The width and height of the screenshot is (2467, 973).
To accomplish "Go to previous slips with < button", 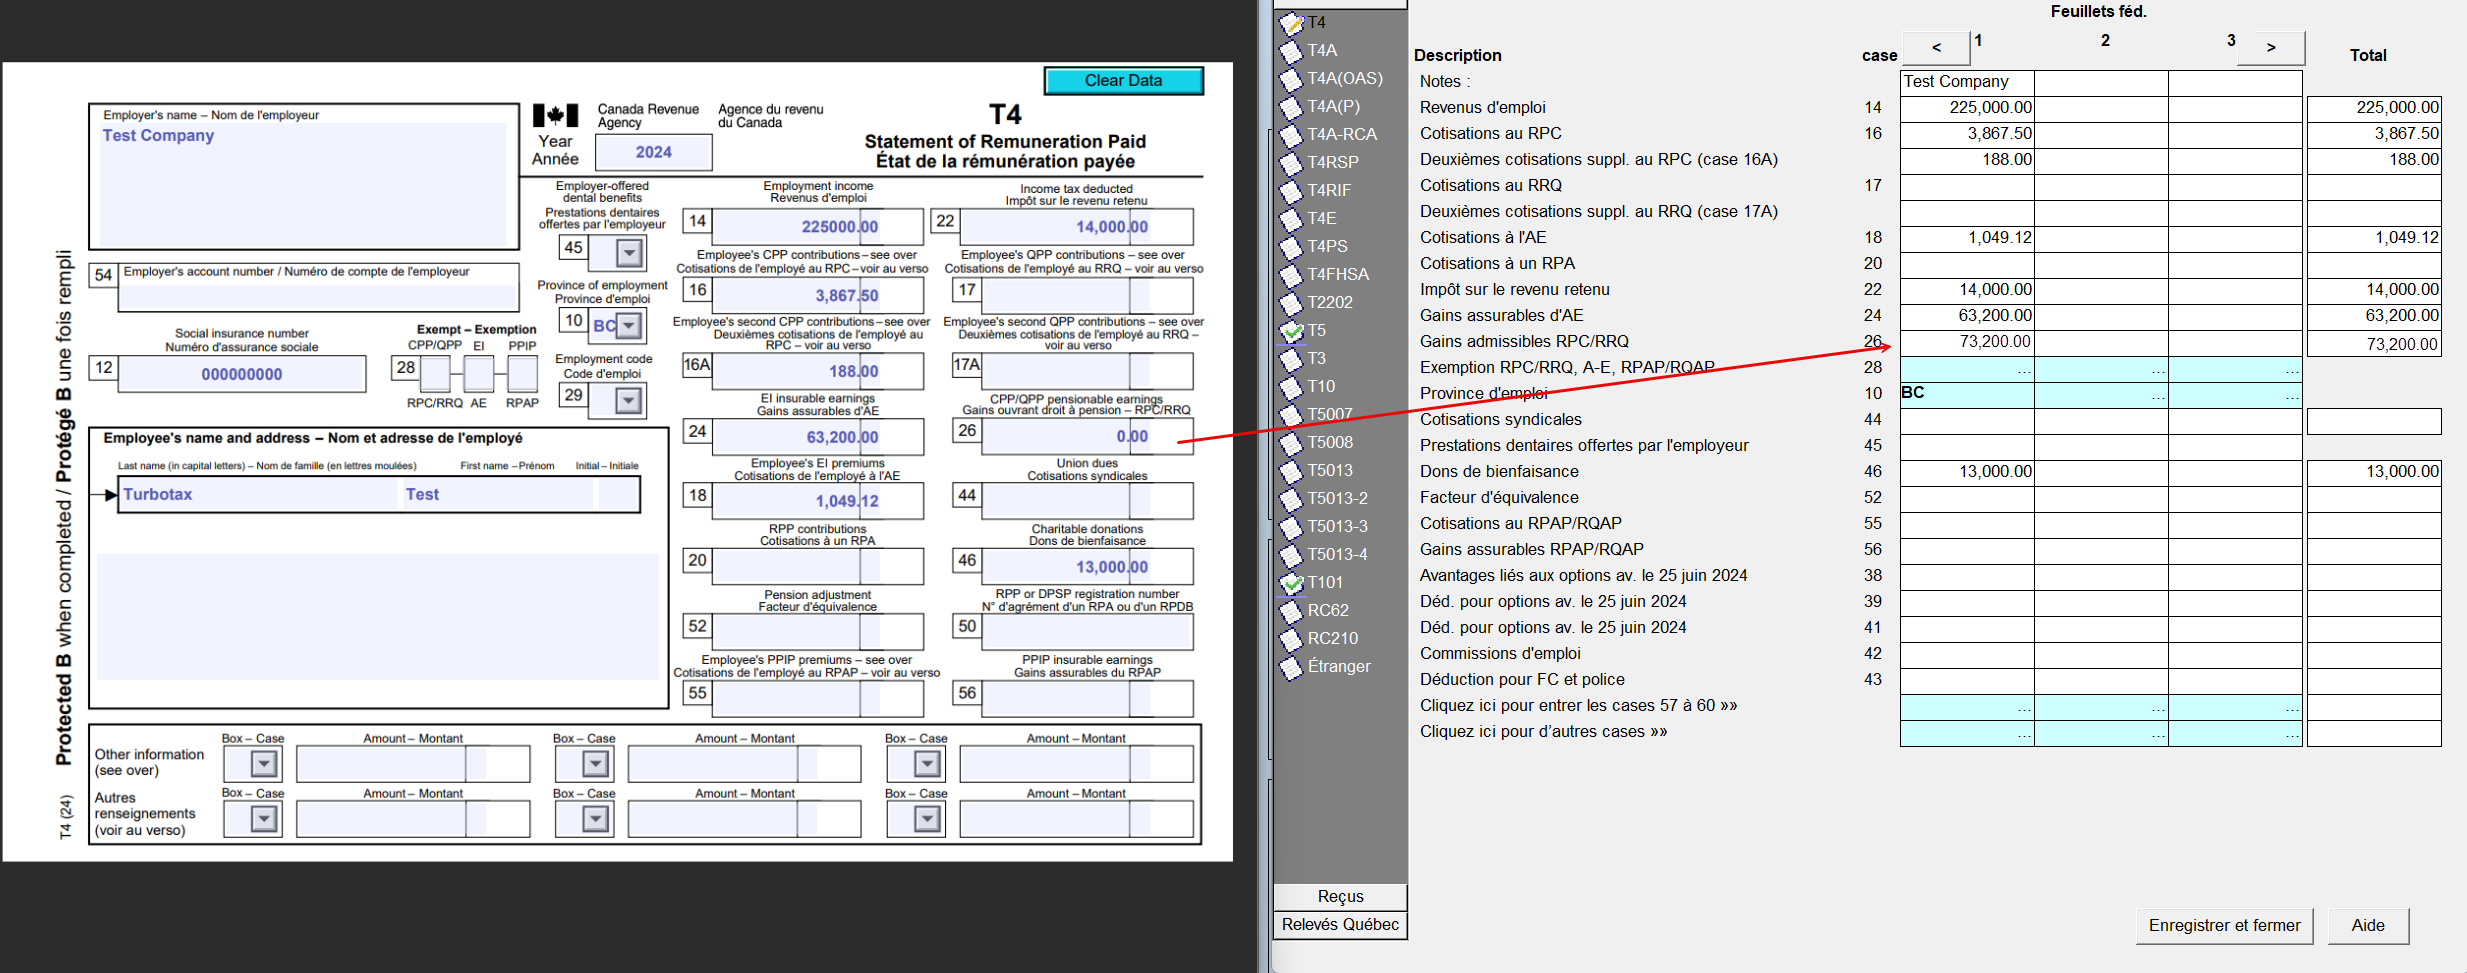I will pyautogui.click(x=1936, y=47).
